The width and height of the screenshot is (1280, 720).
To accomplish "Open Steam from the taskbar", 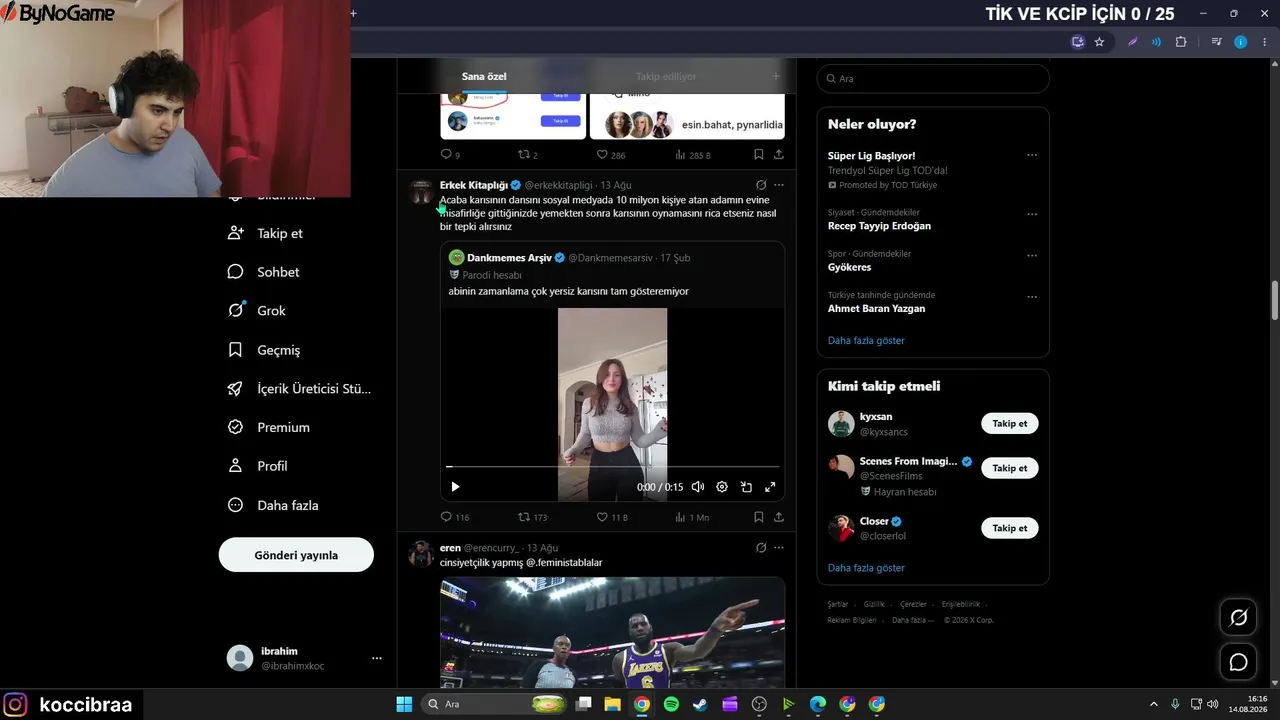I will (x=701, y=704).
